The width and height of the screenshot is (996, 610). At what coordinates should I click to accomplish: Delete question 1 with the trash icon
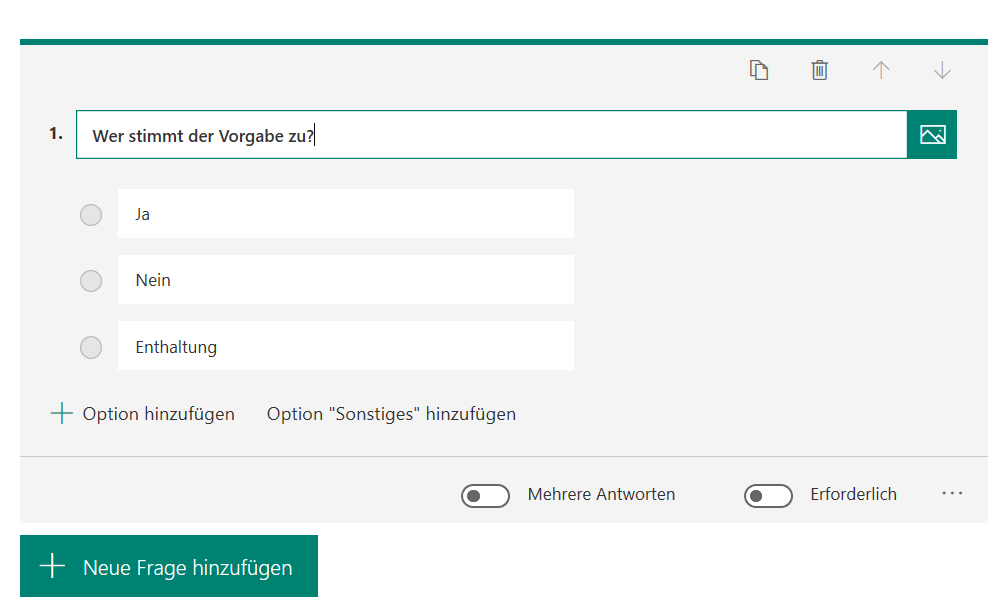(819, 70)
